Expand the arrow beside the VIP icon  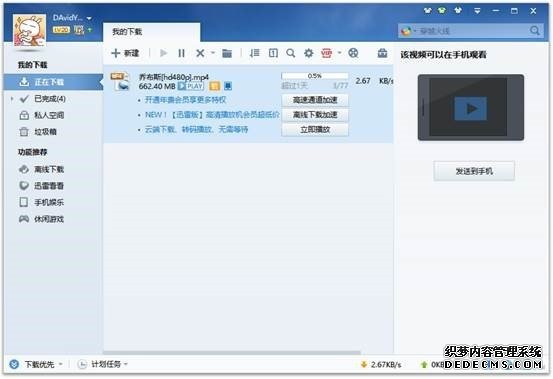point(339,53)
